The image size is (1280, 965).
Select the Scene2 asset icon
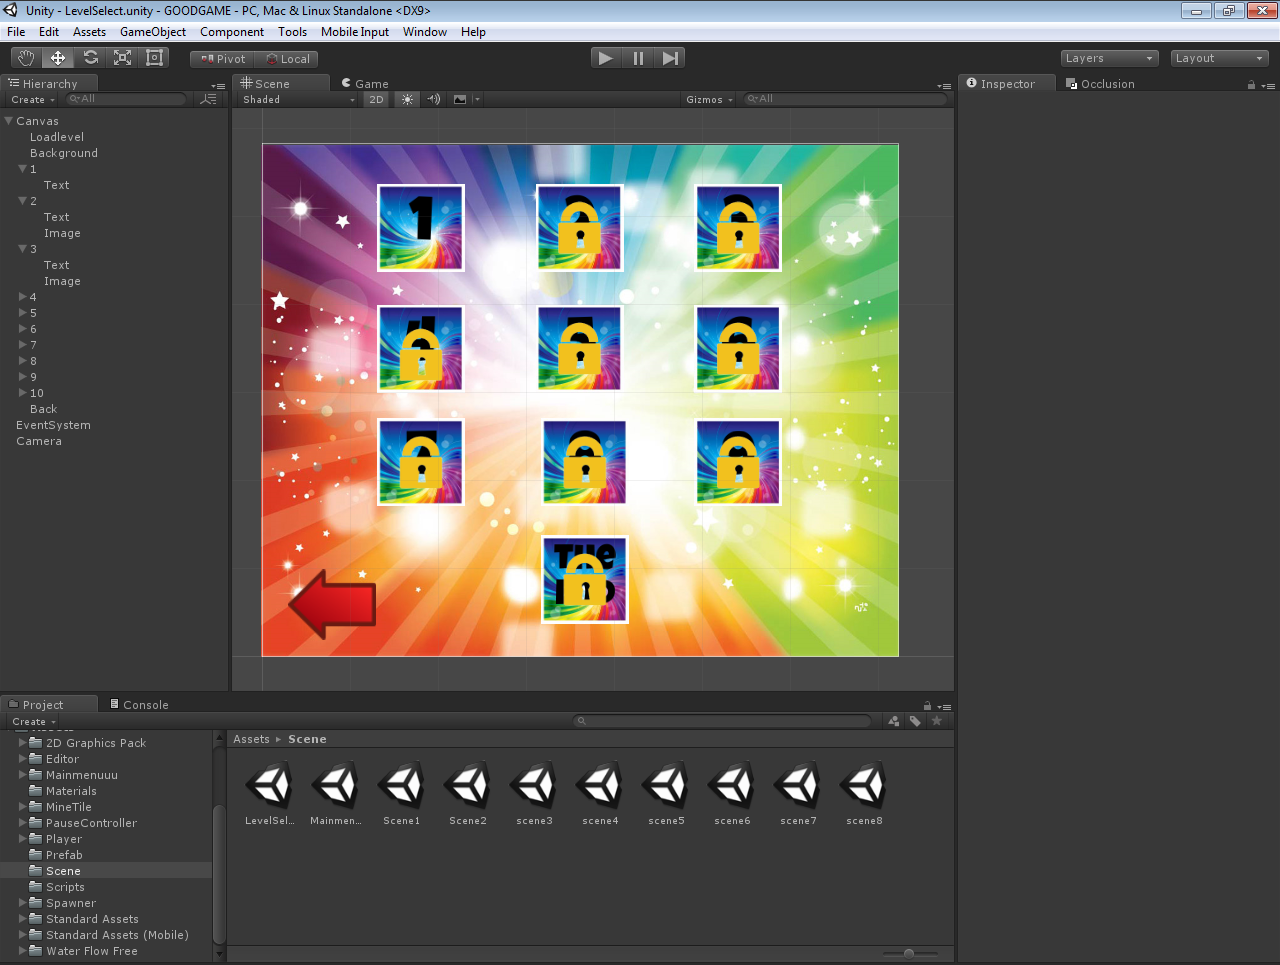pos(468,786)
